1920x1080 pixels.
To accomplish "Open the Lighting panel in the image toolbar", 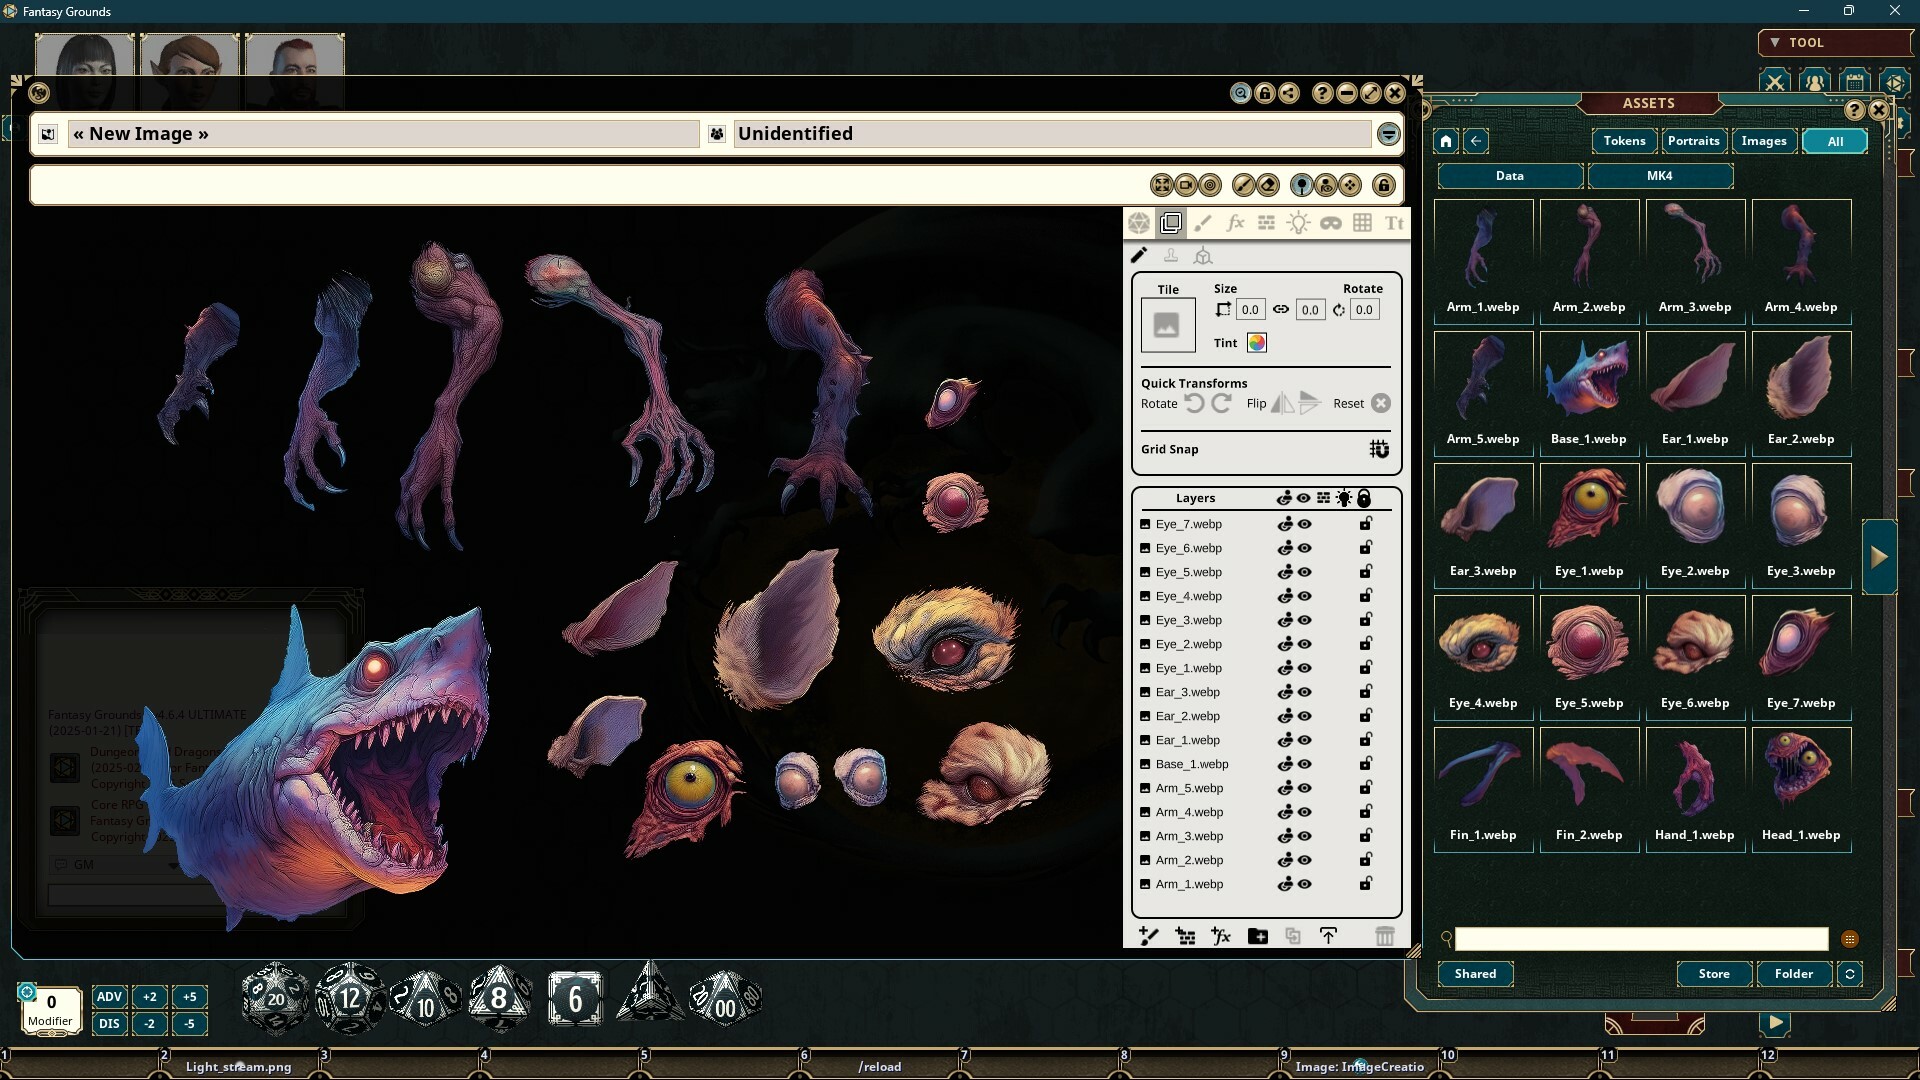I will [1299, 223].
